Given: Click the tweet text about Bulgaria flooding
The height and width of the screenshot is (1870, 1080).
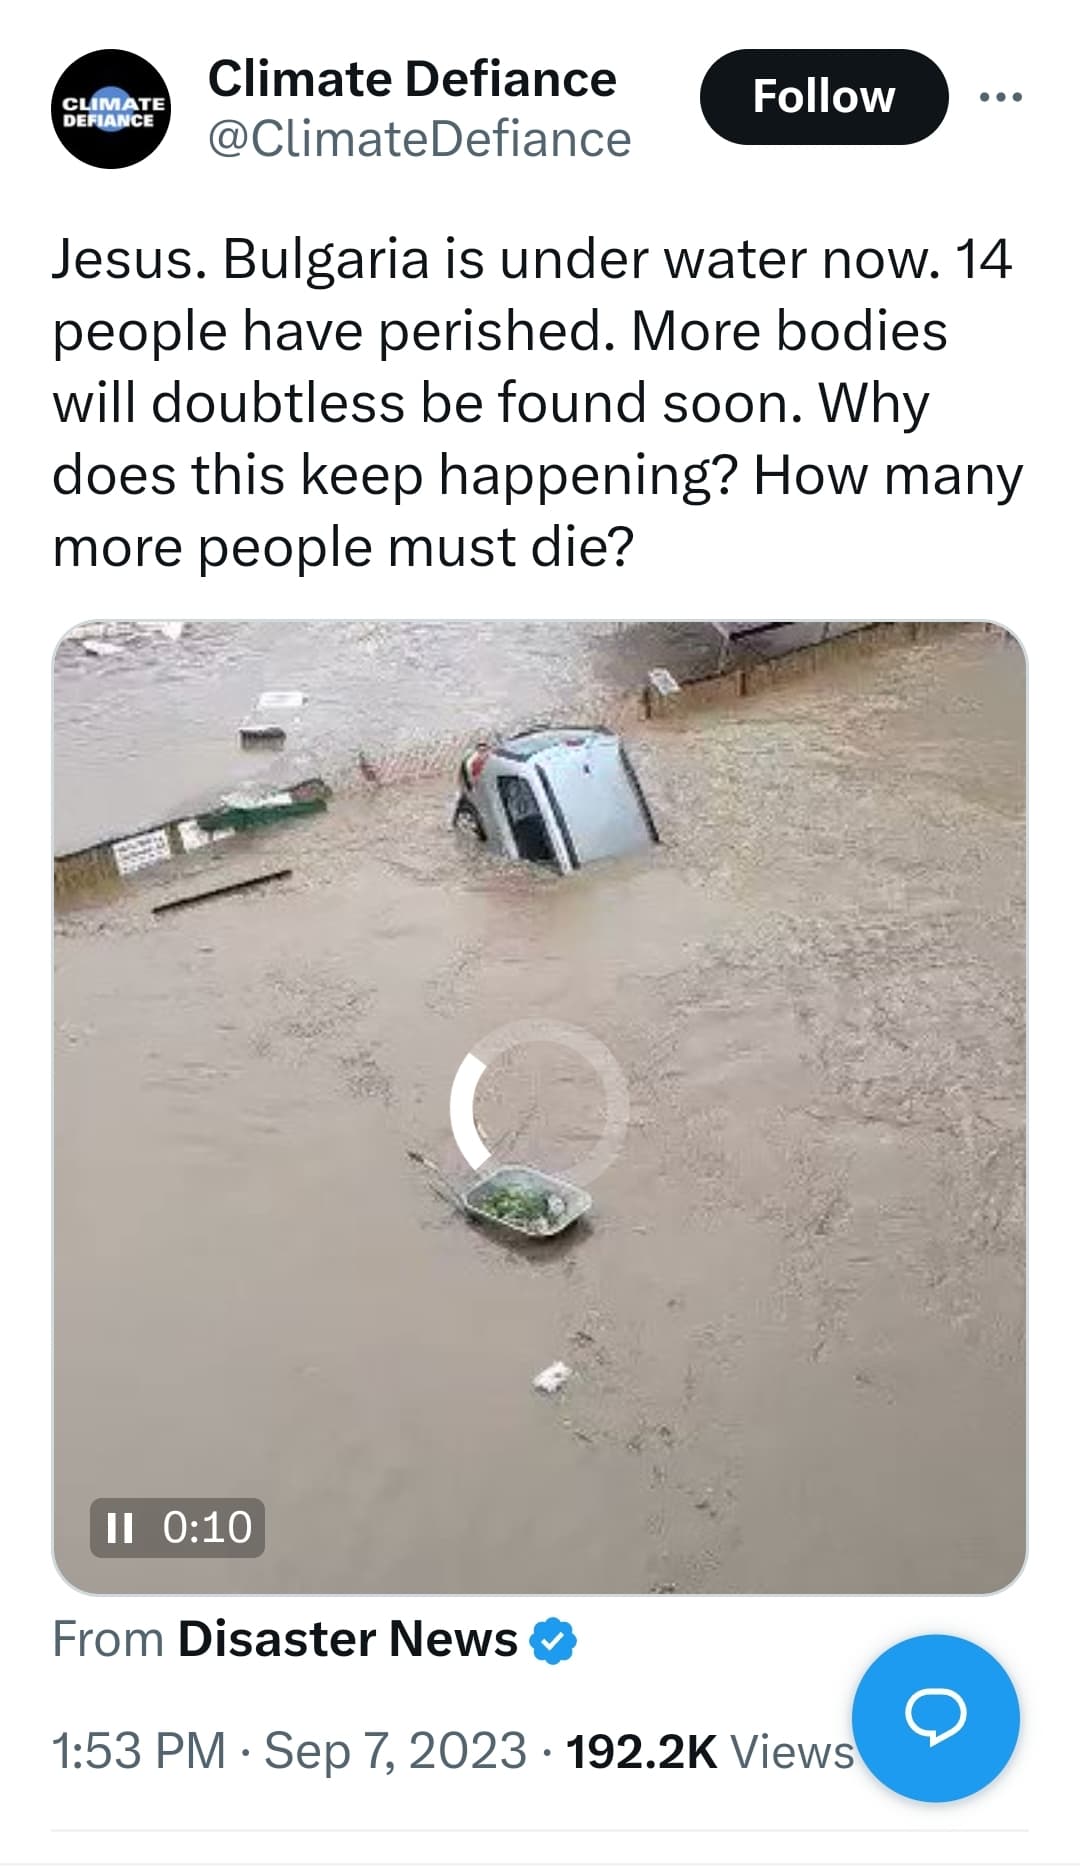Looking at the screenshot, I should pyautogui.click(x=537, y=403).
